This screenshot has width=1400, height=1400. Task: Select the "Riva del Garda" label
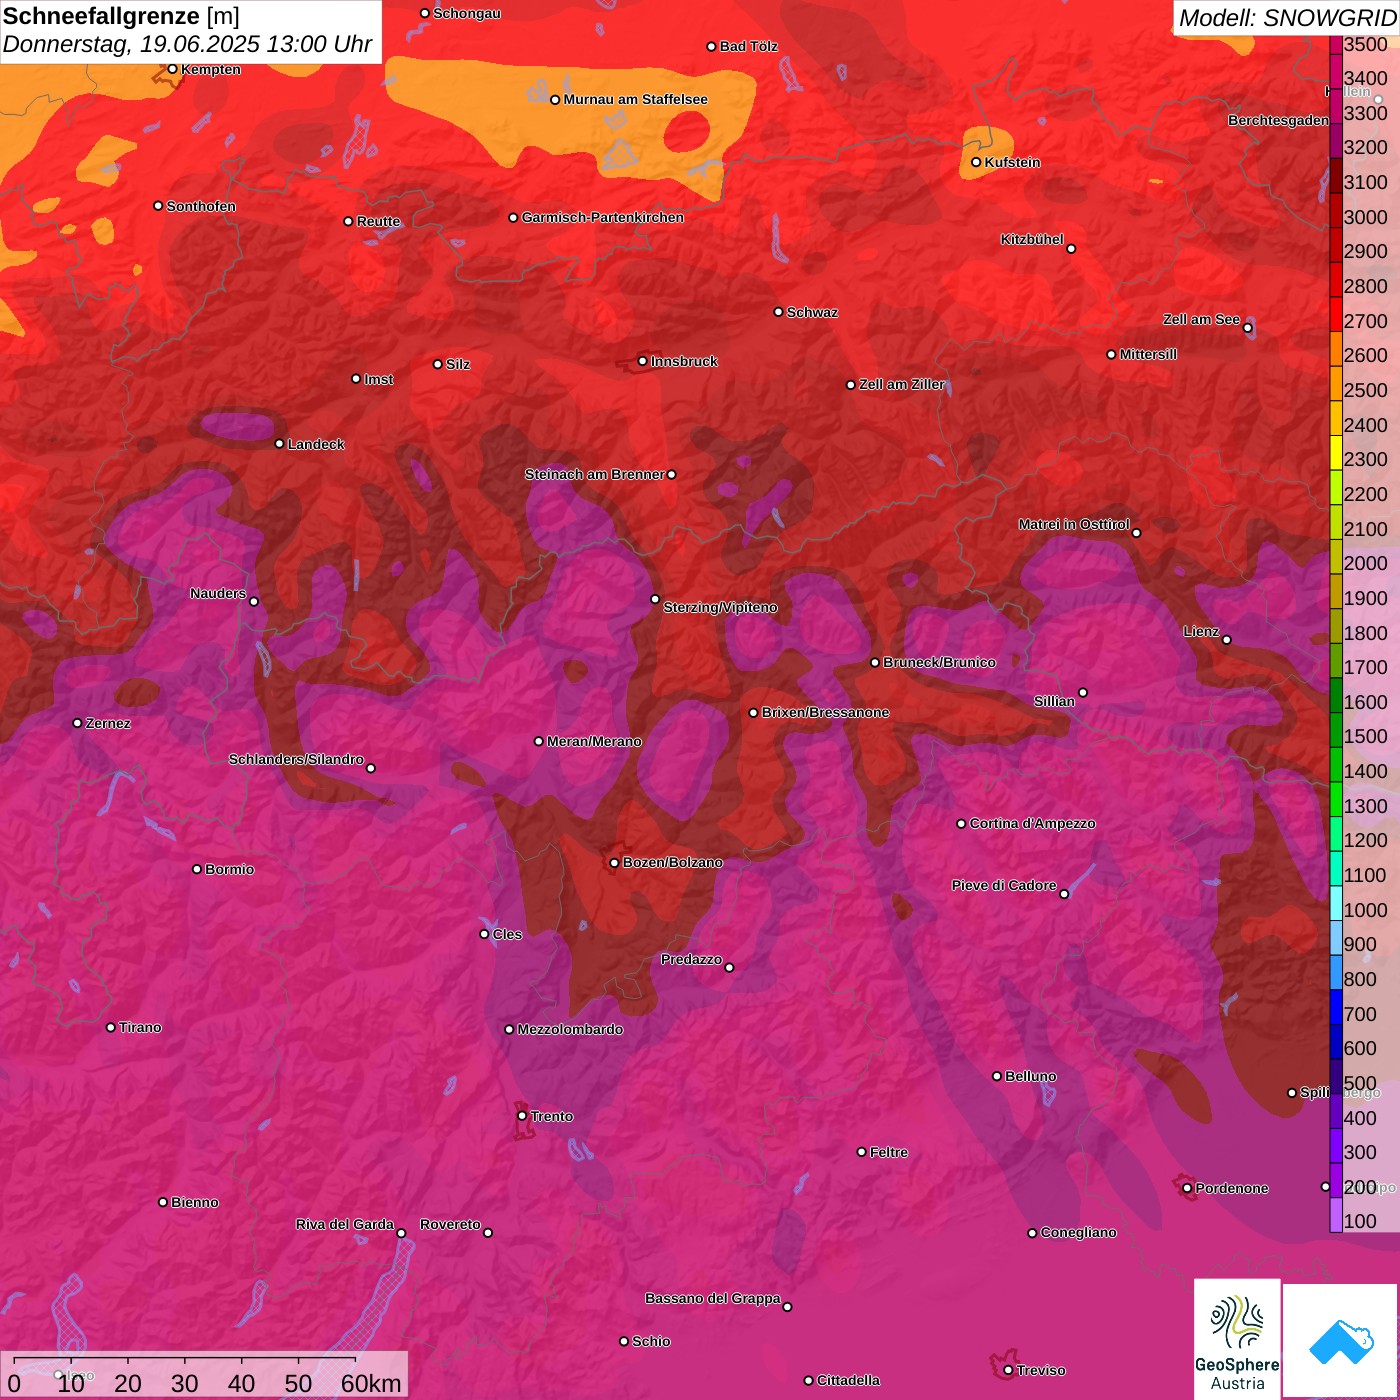pos(344,1224)
